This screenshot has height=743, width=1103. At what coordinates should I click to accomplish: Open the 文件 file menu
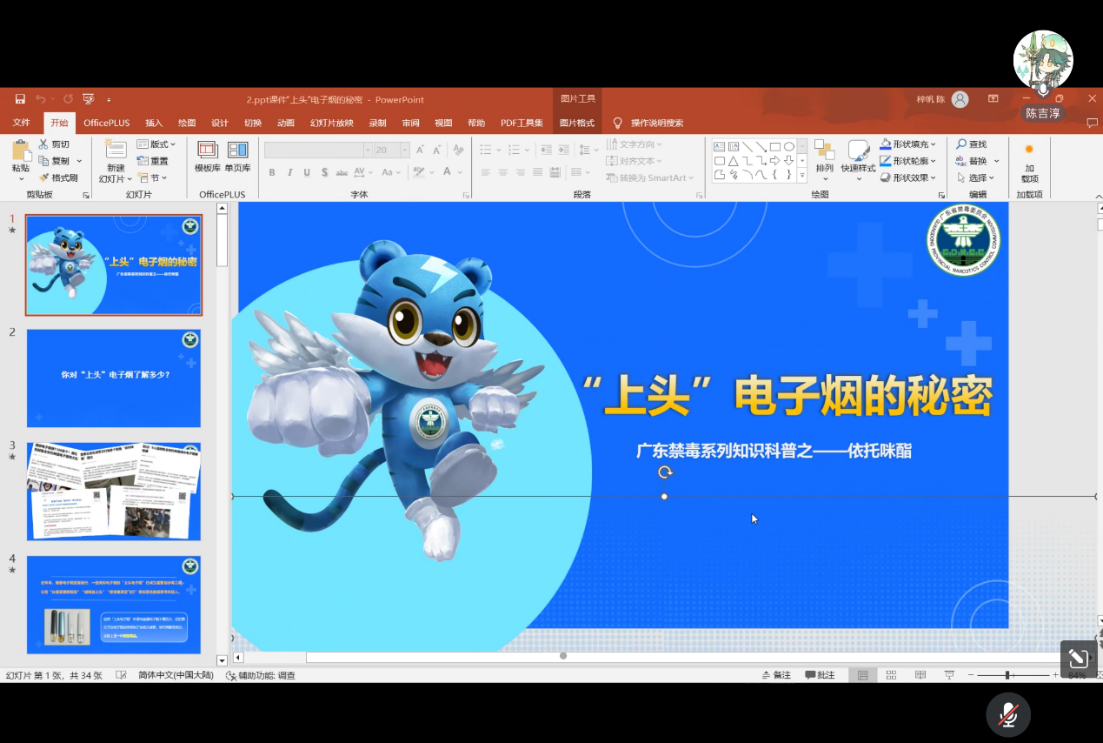(x=21, y=123)
